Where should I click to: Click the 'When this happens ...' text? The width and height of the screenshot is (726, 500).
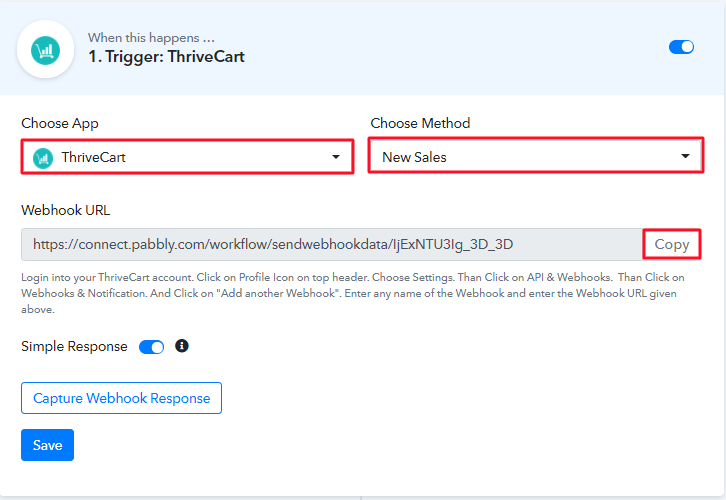tap(151, 38)
